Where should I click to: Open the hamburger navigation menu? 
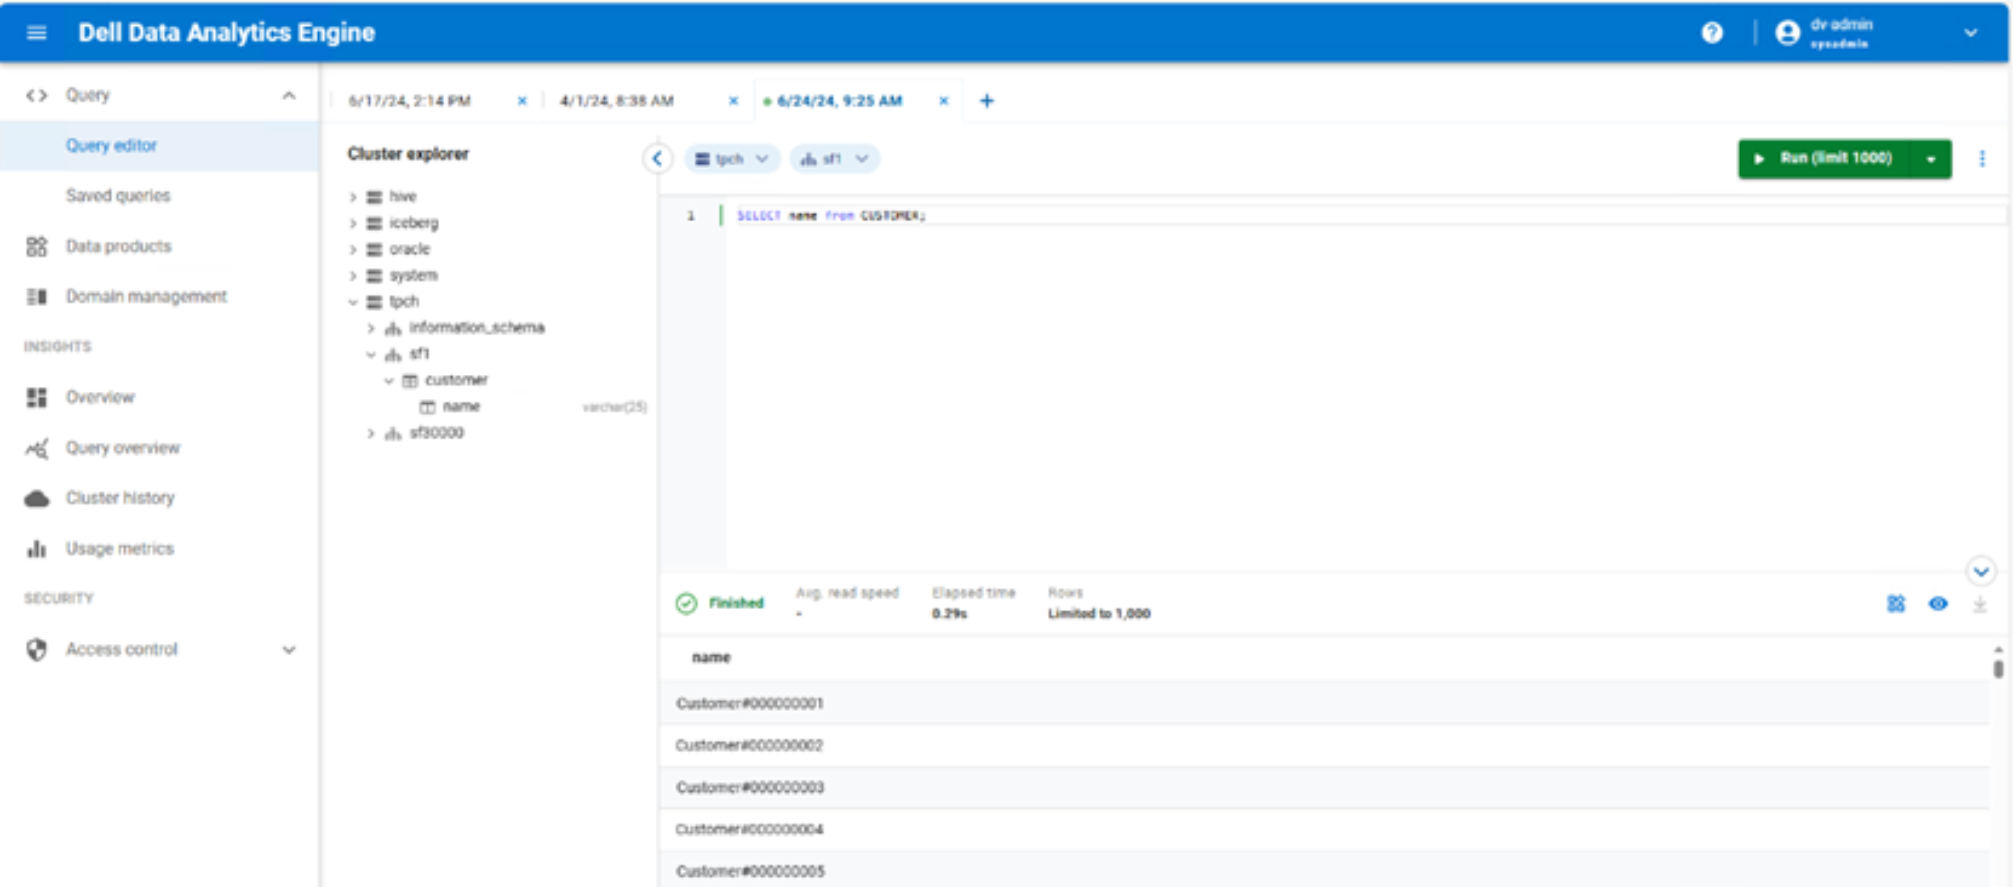click(37, 33)
